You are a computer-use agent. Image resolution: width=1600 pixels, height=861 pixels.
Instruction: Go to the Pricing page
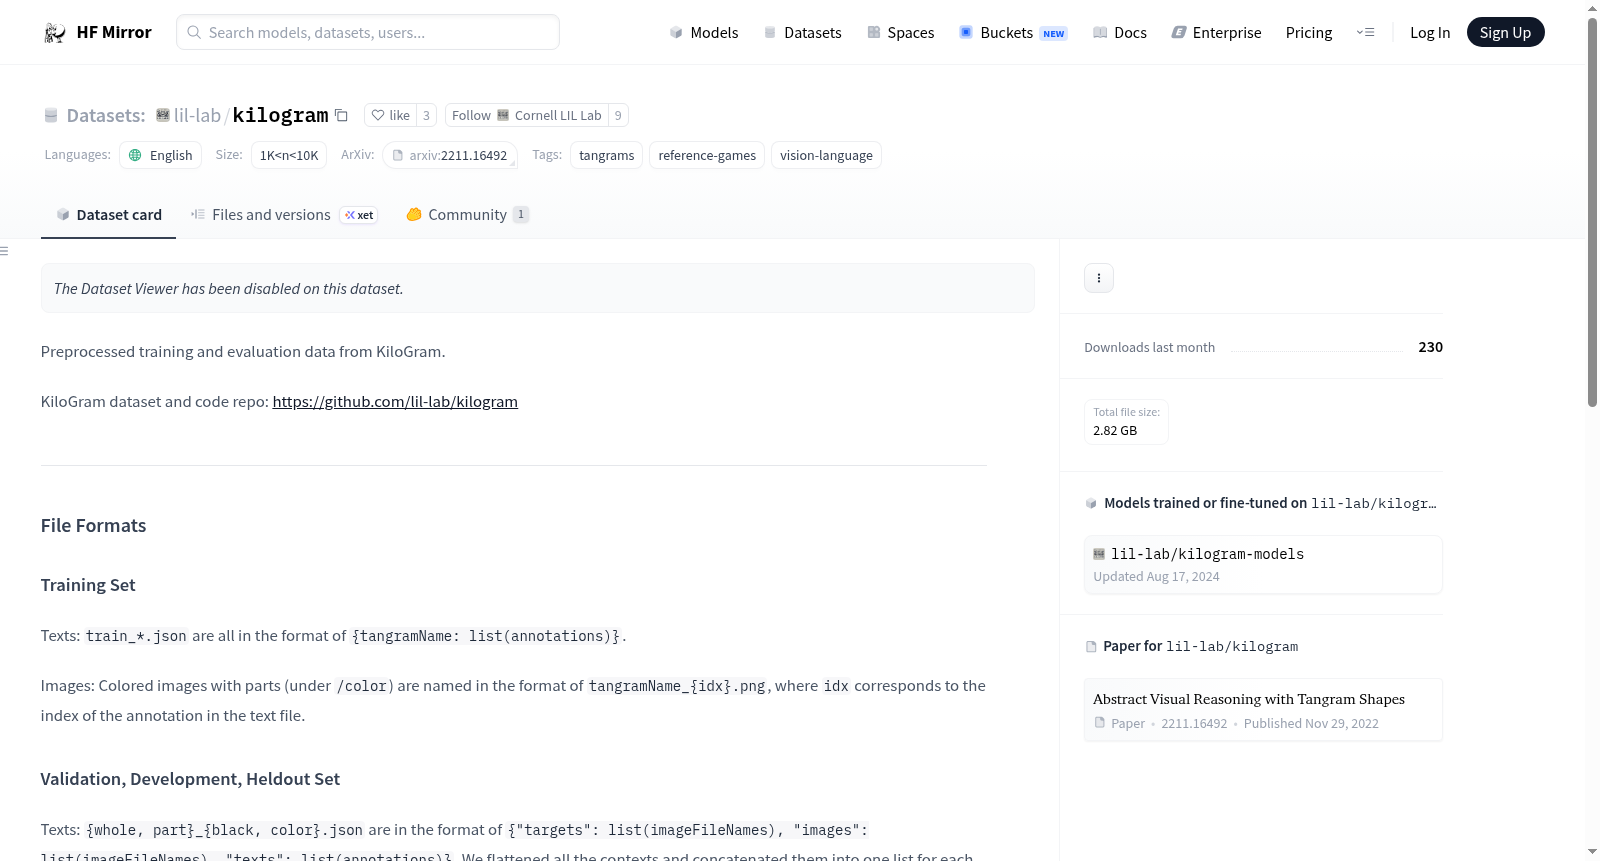1309,33
